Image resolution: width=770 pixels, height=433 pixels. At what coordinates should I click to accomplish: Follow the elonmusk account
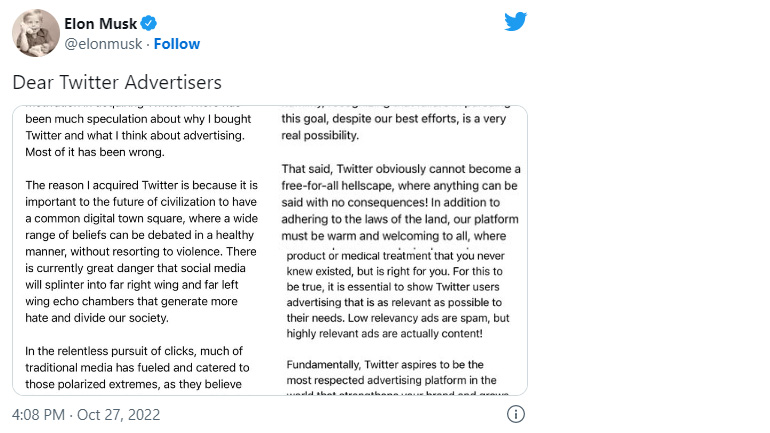click(x=177, y=44)
